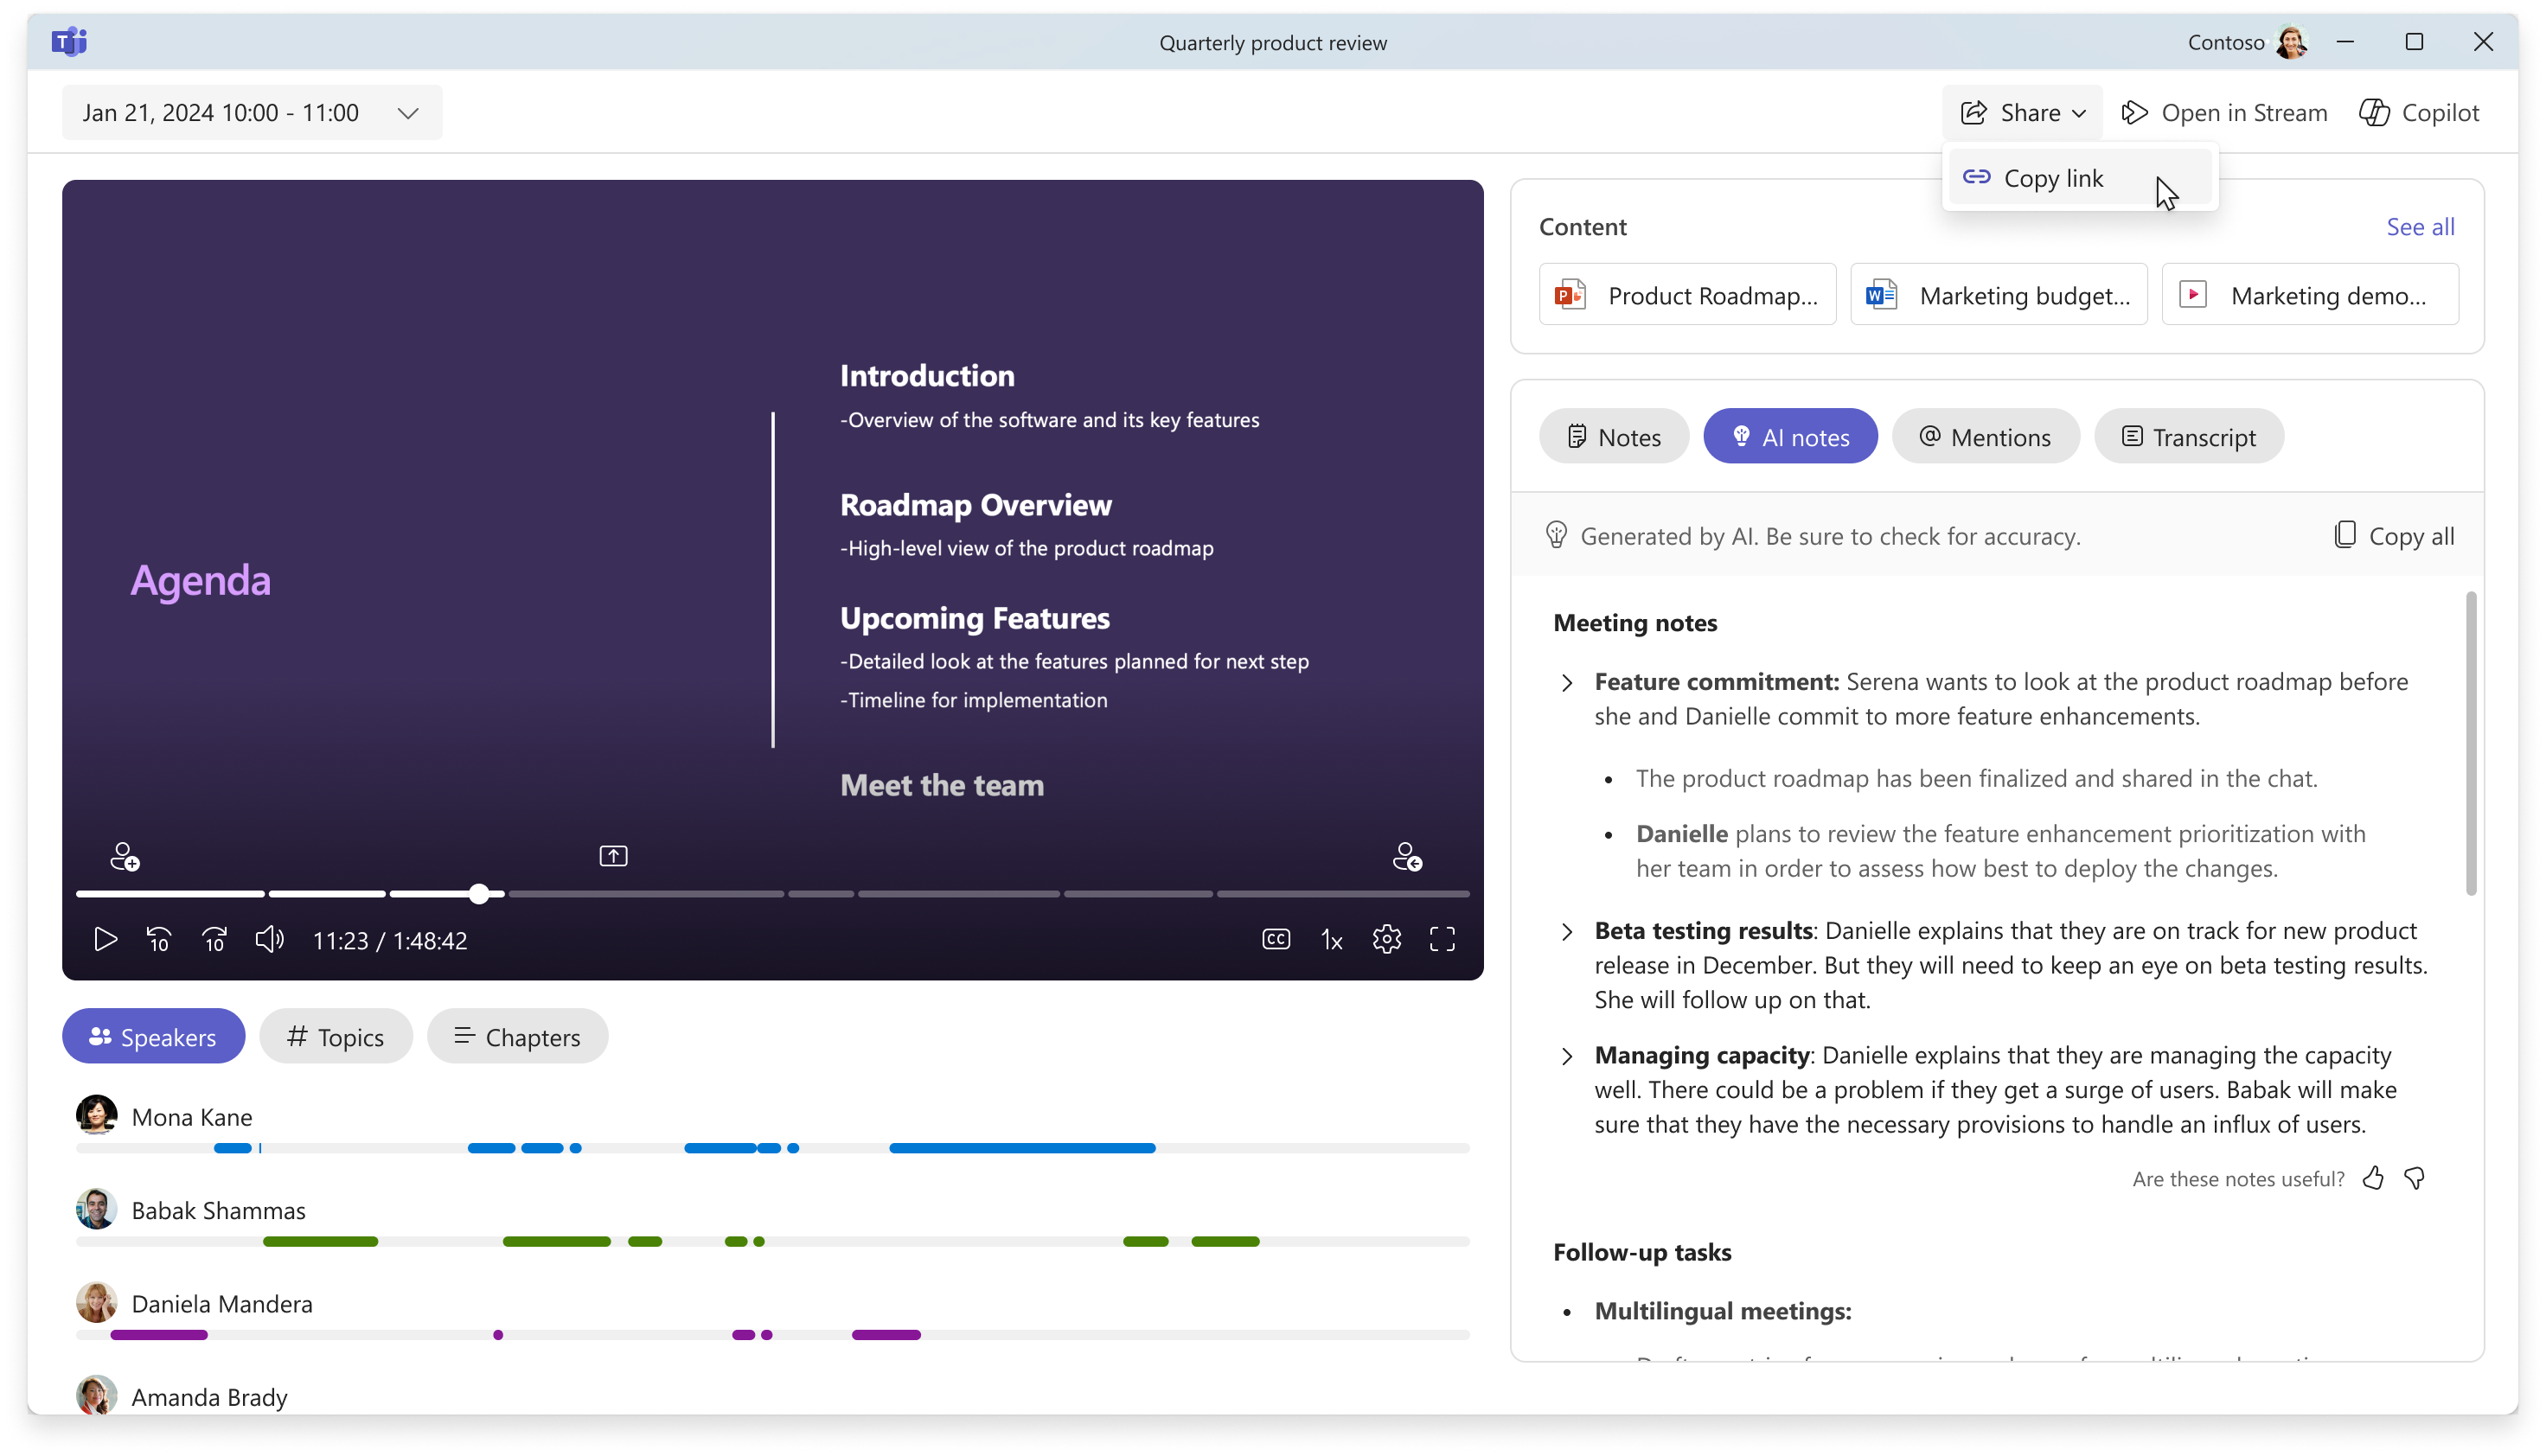Screen dimensions: 2546x1456
Task: Click the Roadmap Overview slide heading
Action: point(975,505)
